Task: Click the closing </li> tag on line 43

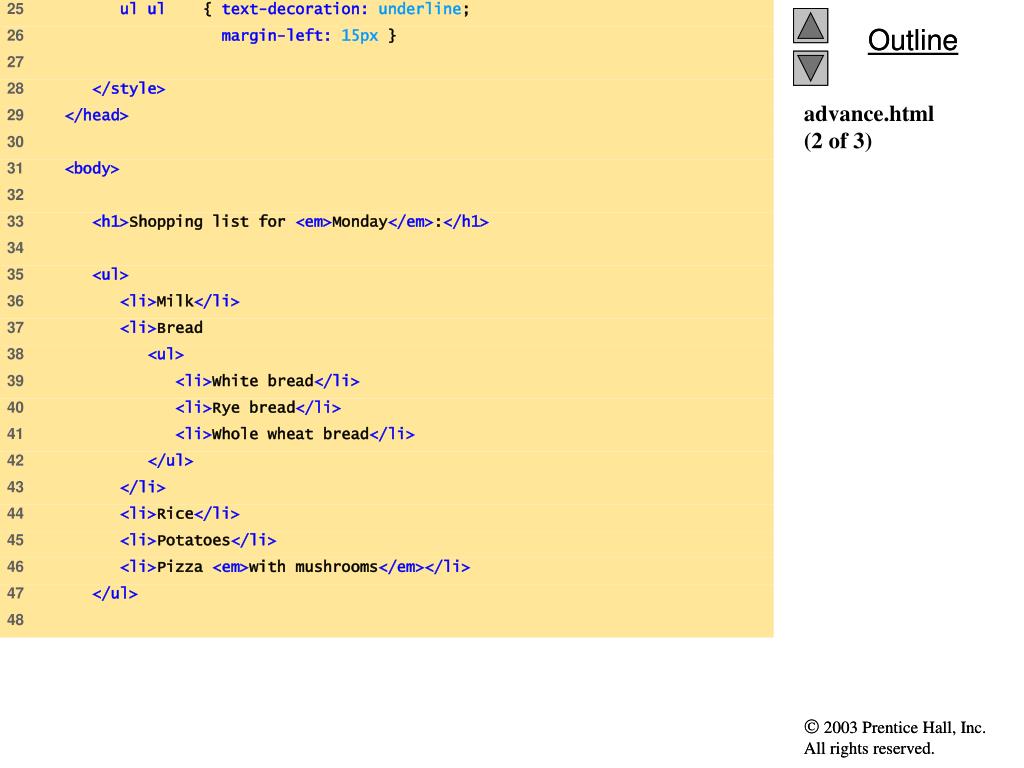Action: (x=143, y=487)
